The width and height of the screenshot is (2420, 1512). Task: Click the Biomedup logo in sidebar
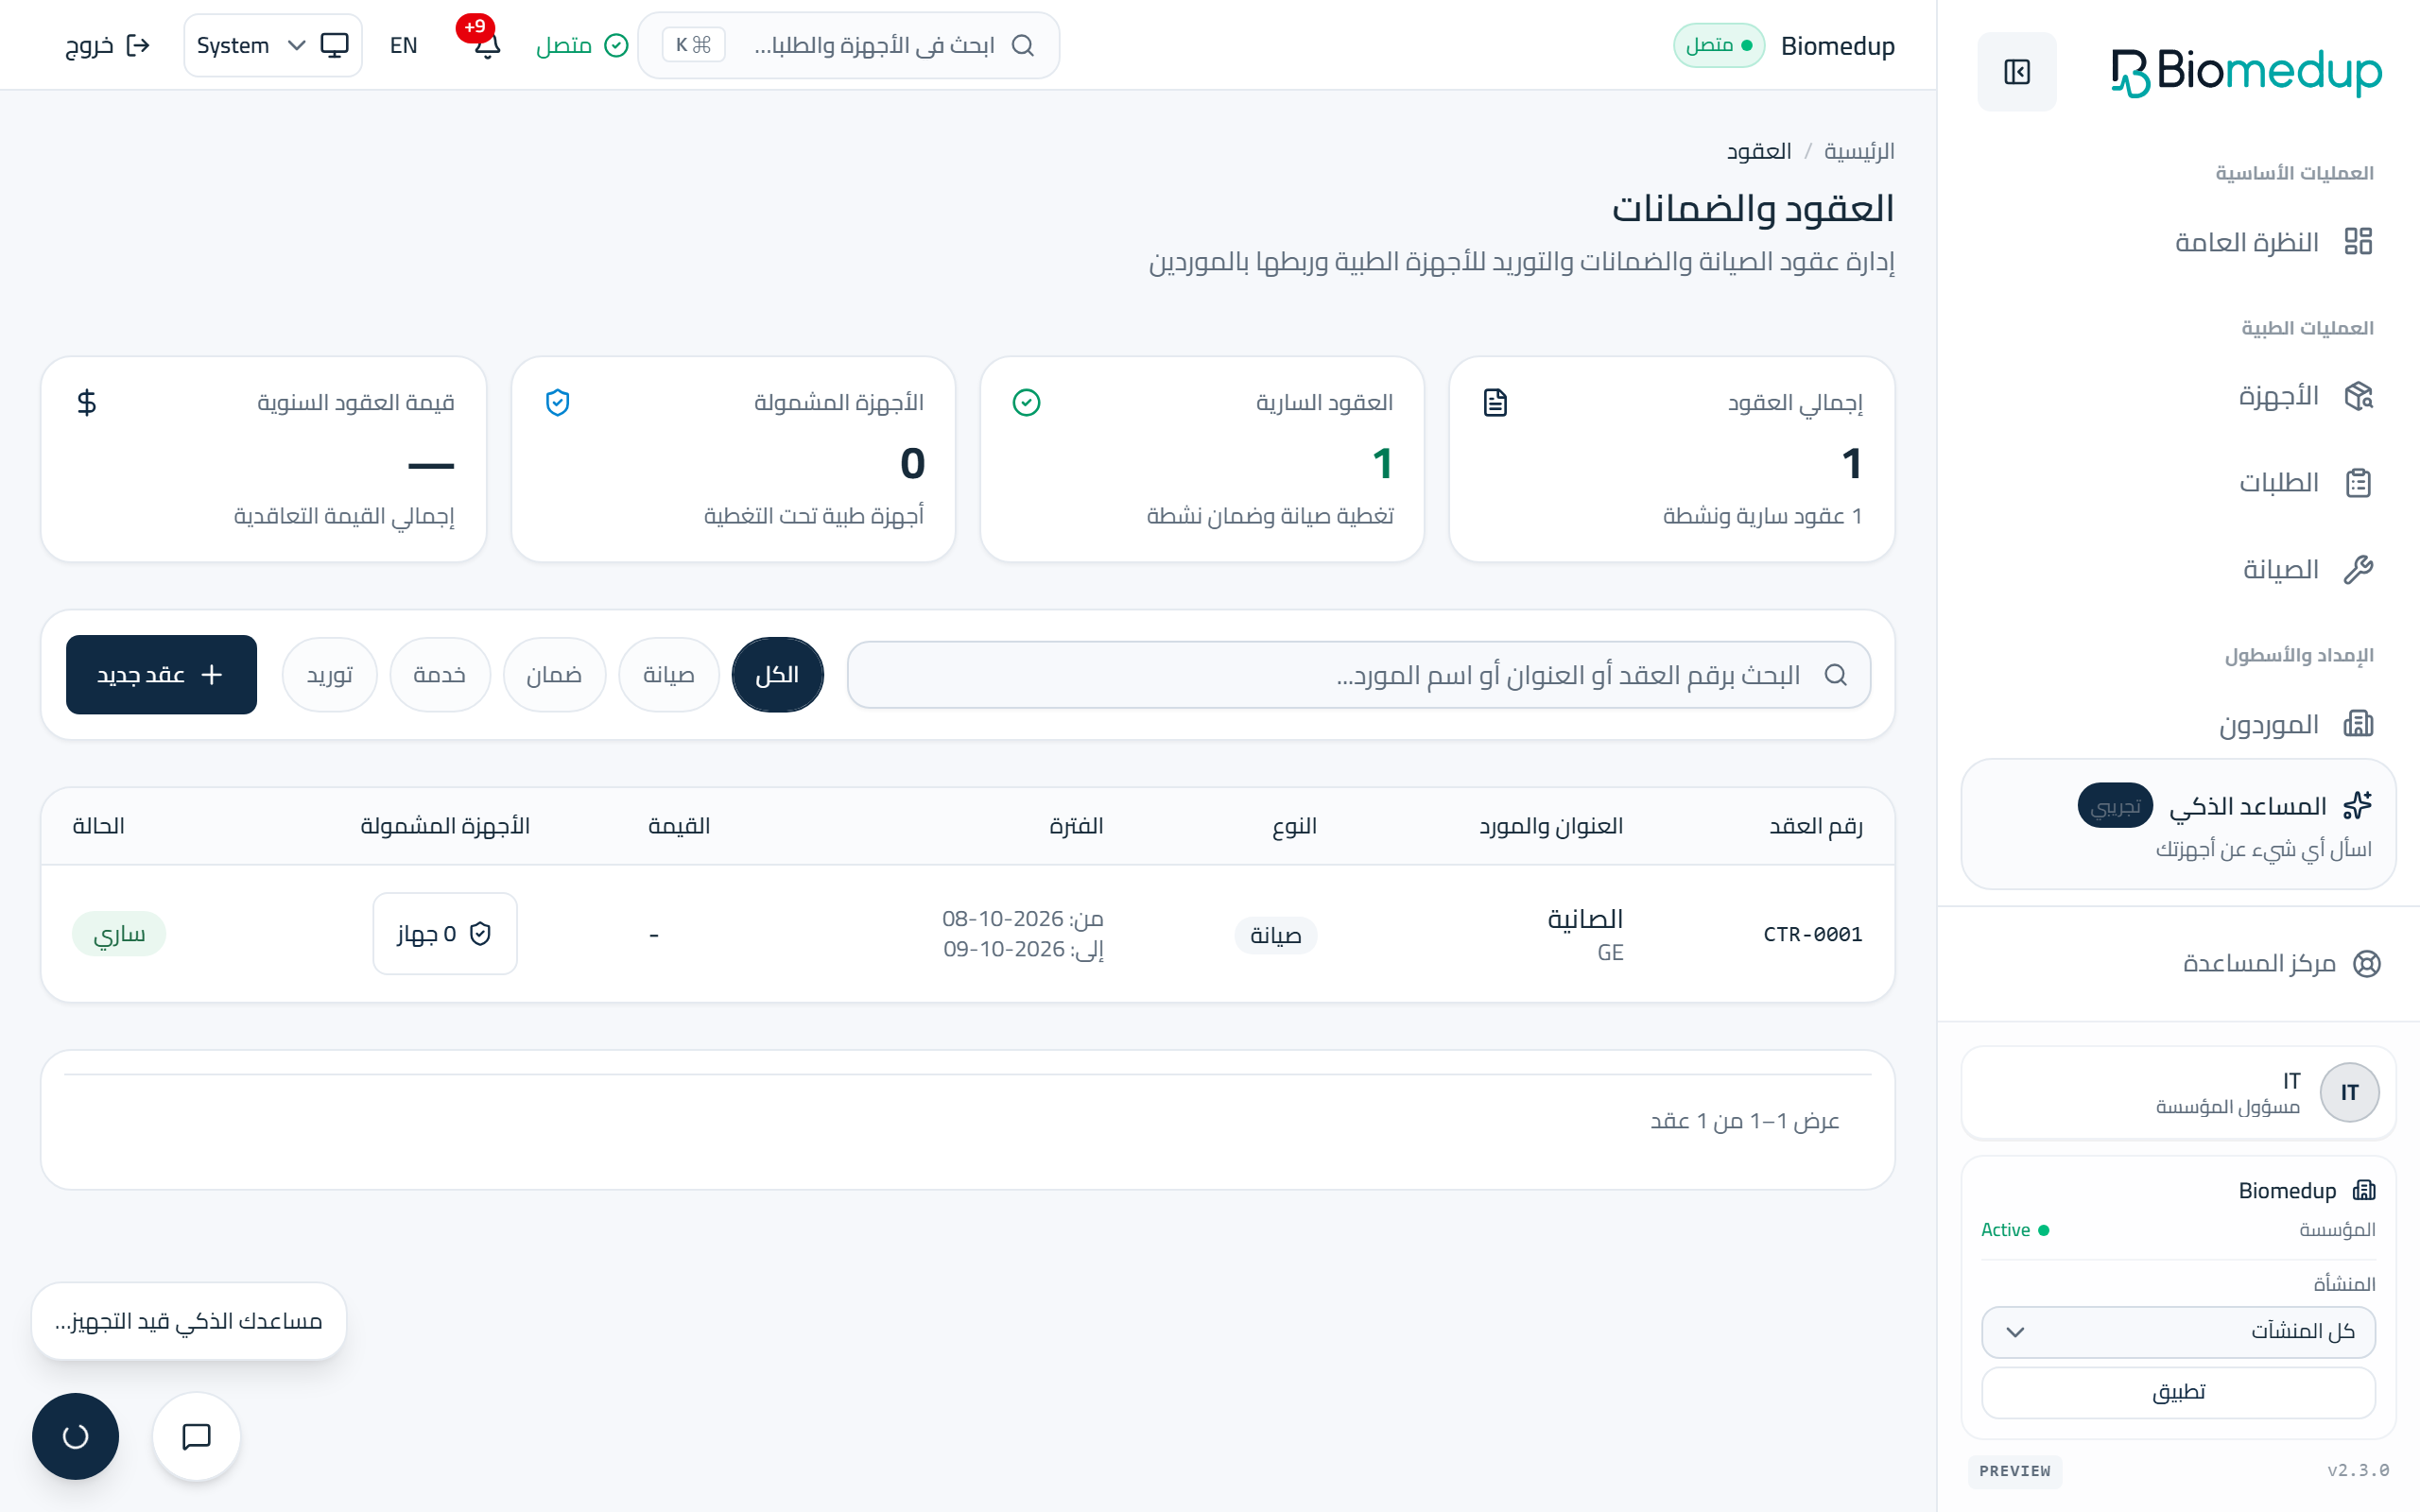2246,72
